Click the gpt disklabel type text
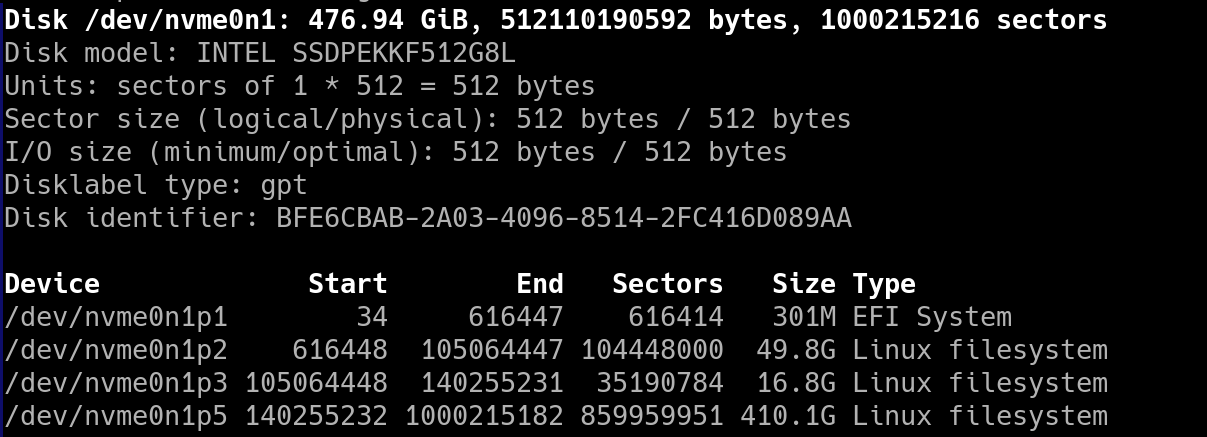This screenshot has height=437, width=1207. coord(283,186)
